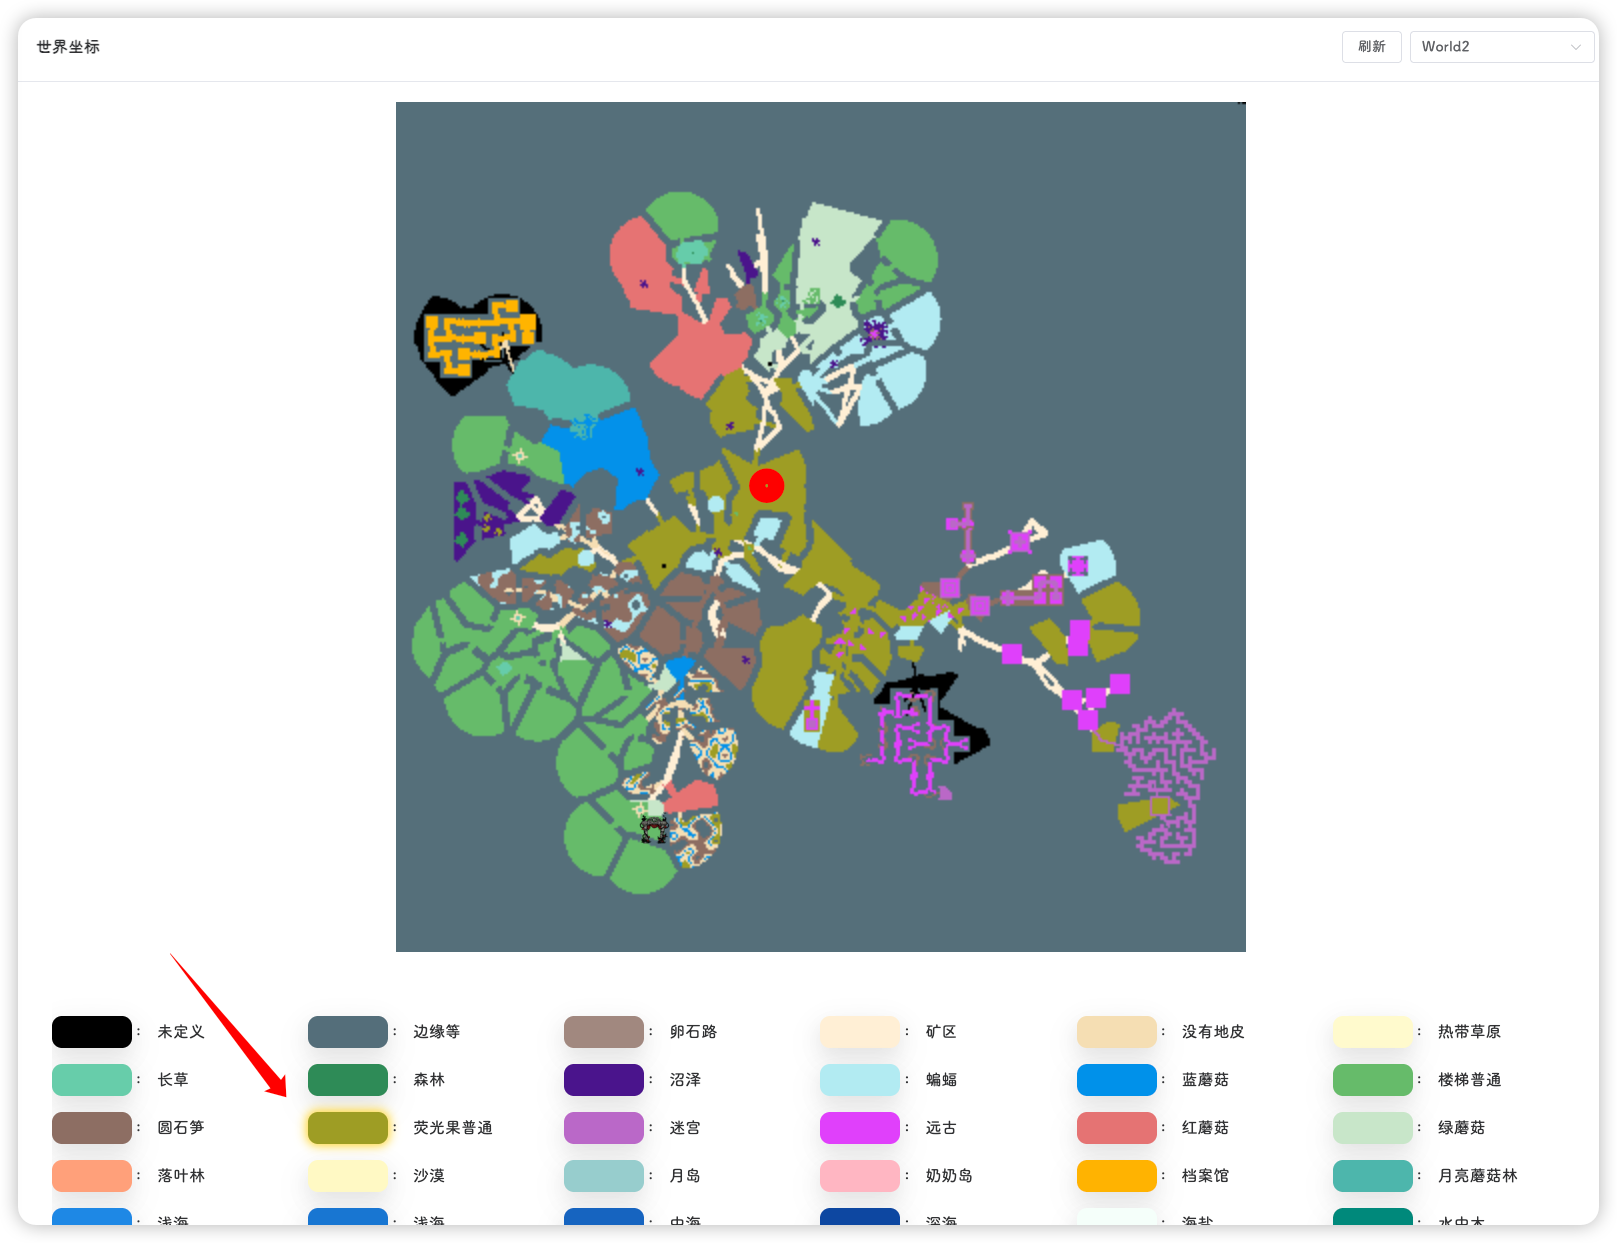Screen dimensions: 1617x1243
Task: Click the small creature icon near the map bottom
Action: pyautogui.click(x=653, y=829)
